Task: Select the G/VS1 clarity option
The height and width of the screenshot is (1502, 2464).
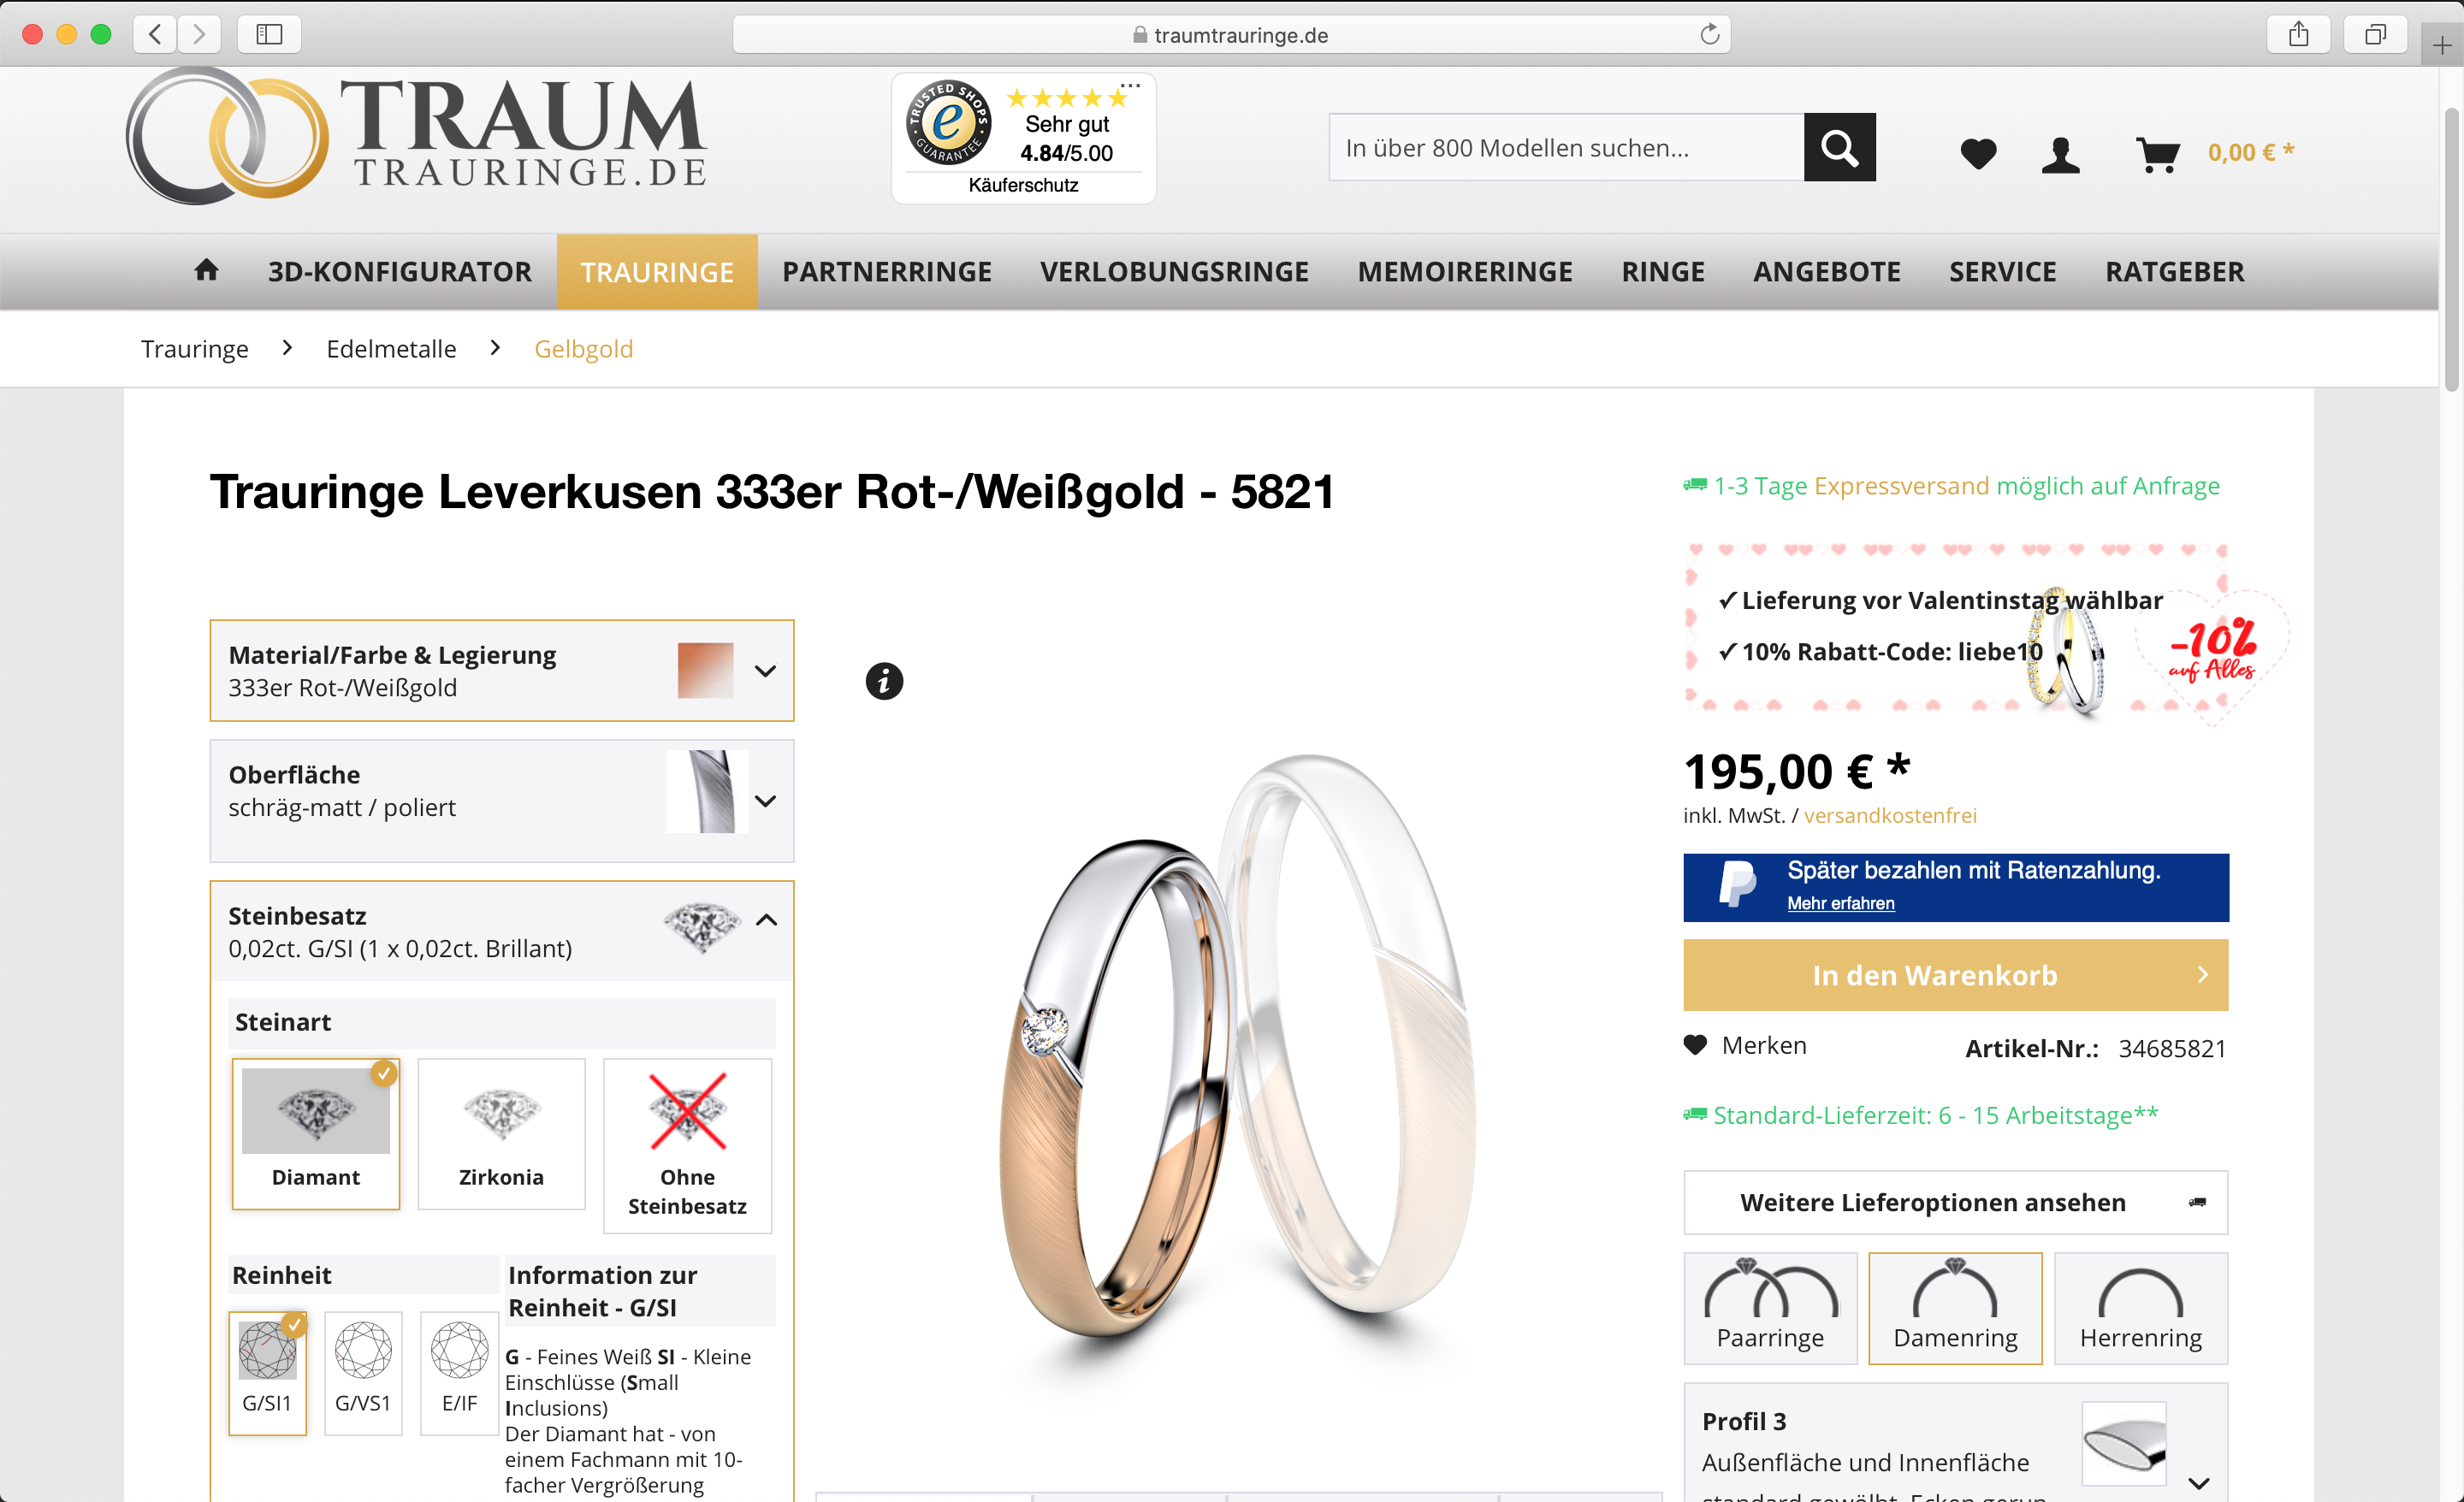Action: pos(363,1372)
